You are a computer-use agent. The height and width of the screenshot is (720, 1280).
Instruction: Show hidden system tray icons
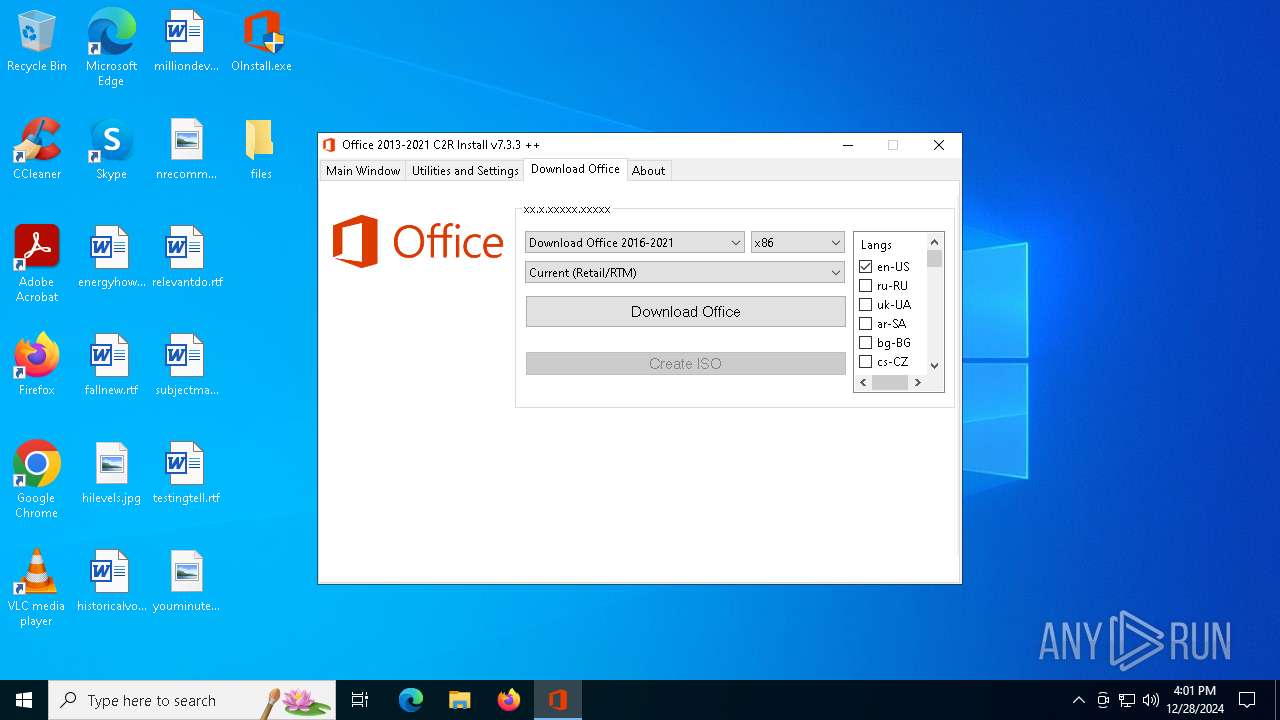pyautogui.click(x=1078, y=700)
